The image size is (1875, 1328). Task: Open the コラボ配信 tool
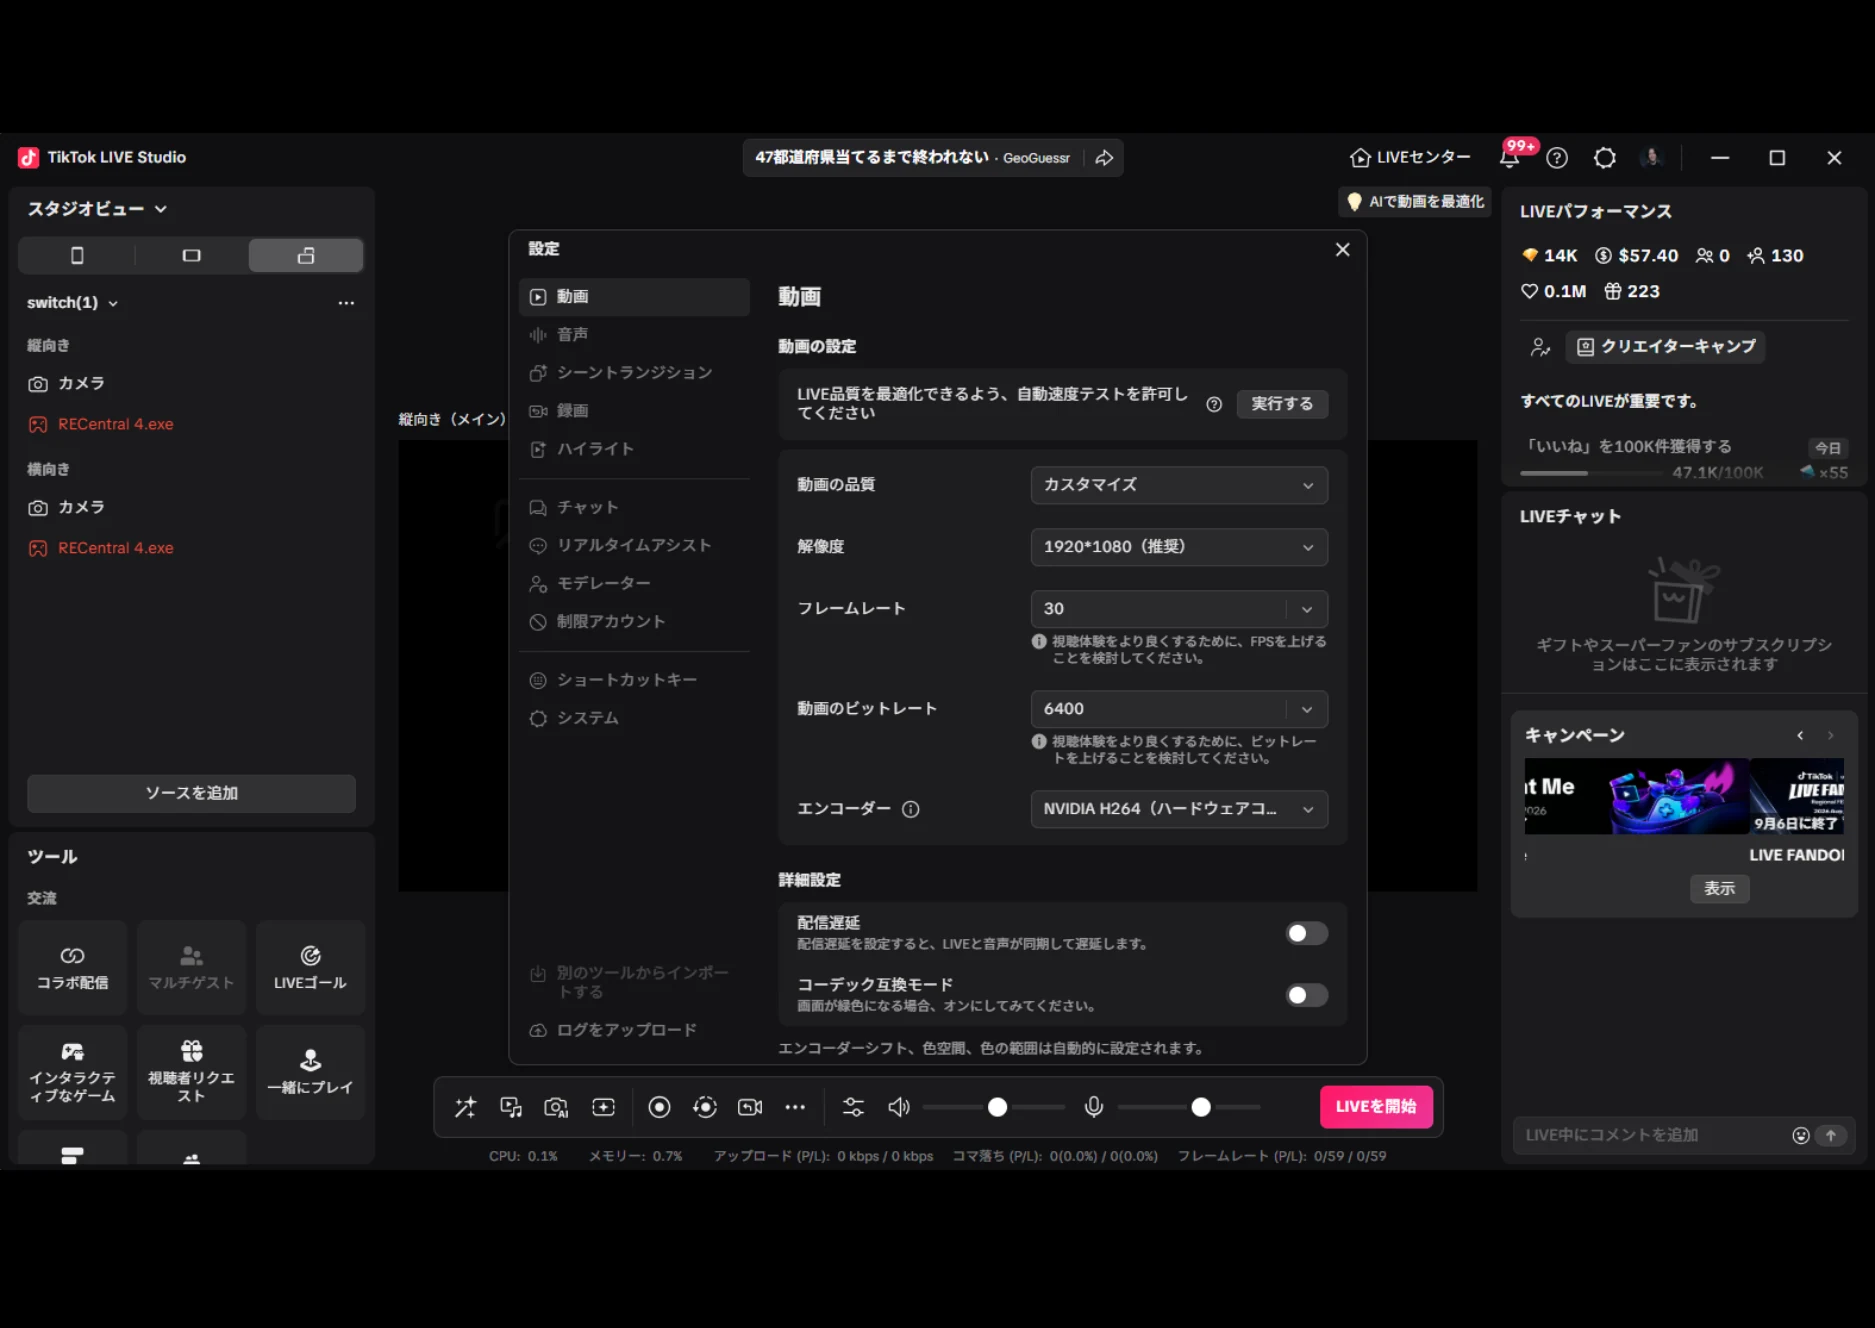72,967
